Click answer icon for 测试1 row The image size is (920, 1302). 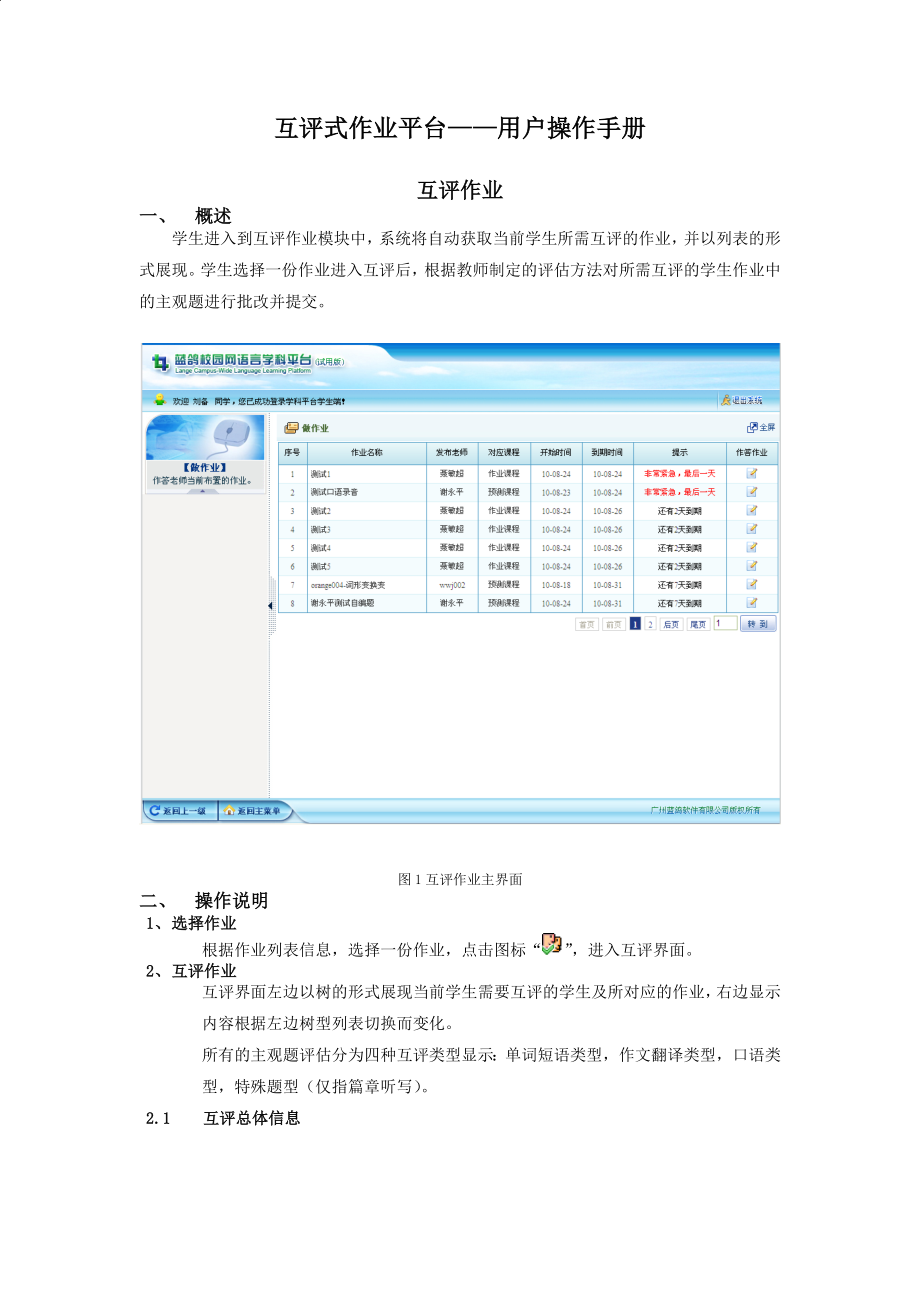(x=752, y=473)
